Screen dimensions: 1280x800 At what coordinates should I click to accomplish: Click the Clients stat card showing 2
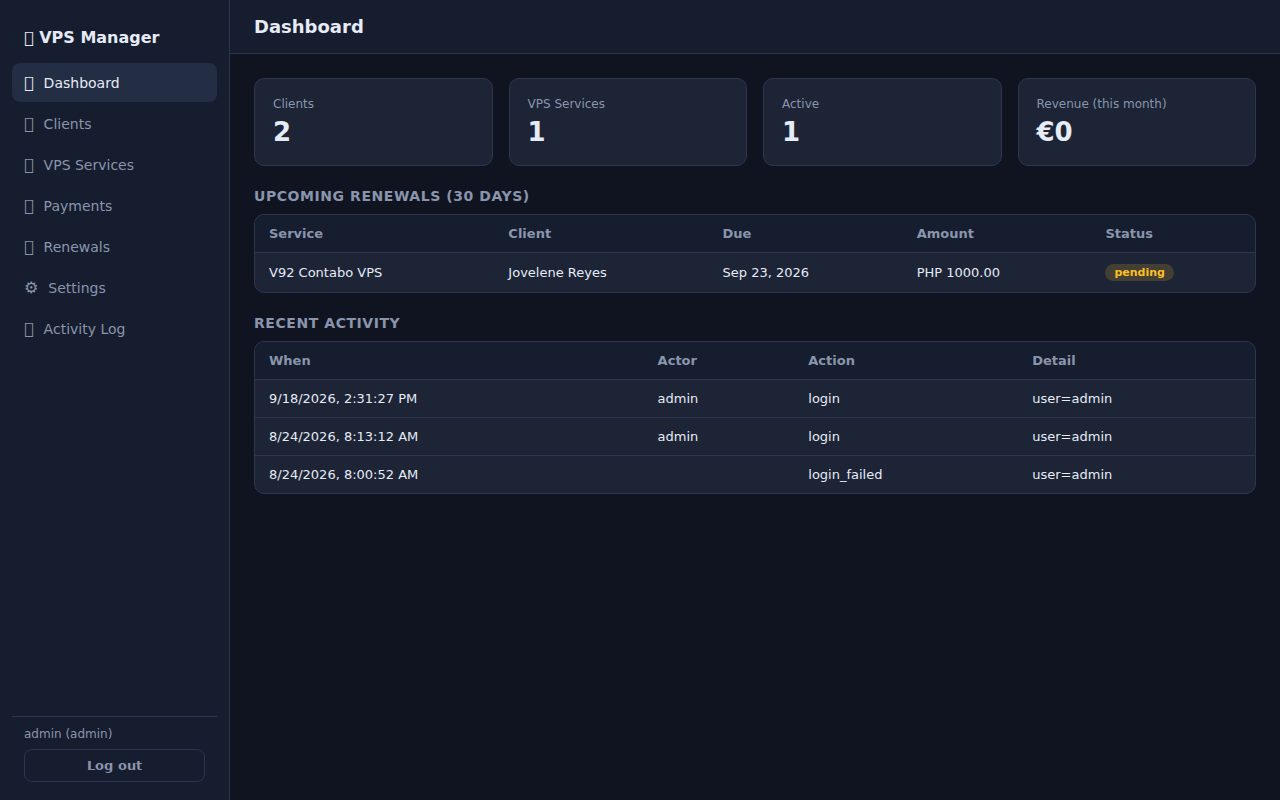pyautogui.click(x=373, y=122)
